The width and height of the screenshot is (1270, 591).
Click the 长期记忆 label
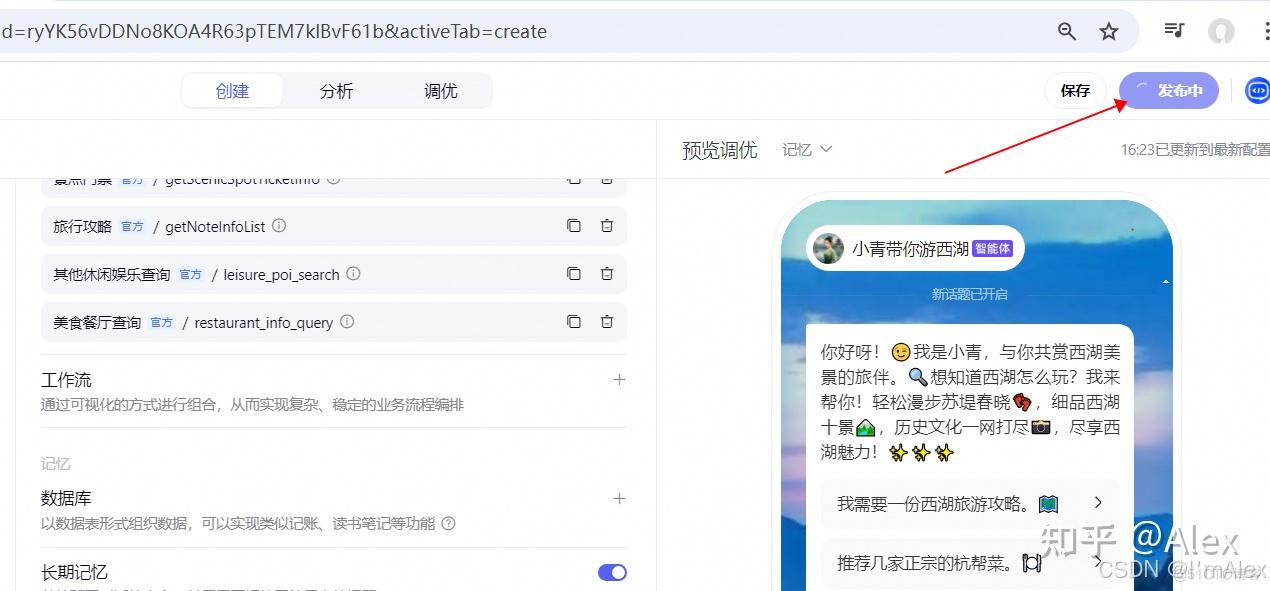74,572
